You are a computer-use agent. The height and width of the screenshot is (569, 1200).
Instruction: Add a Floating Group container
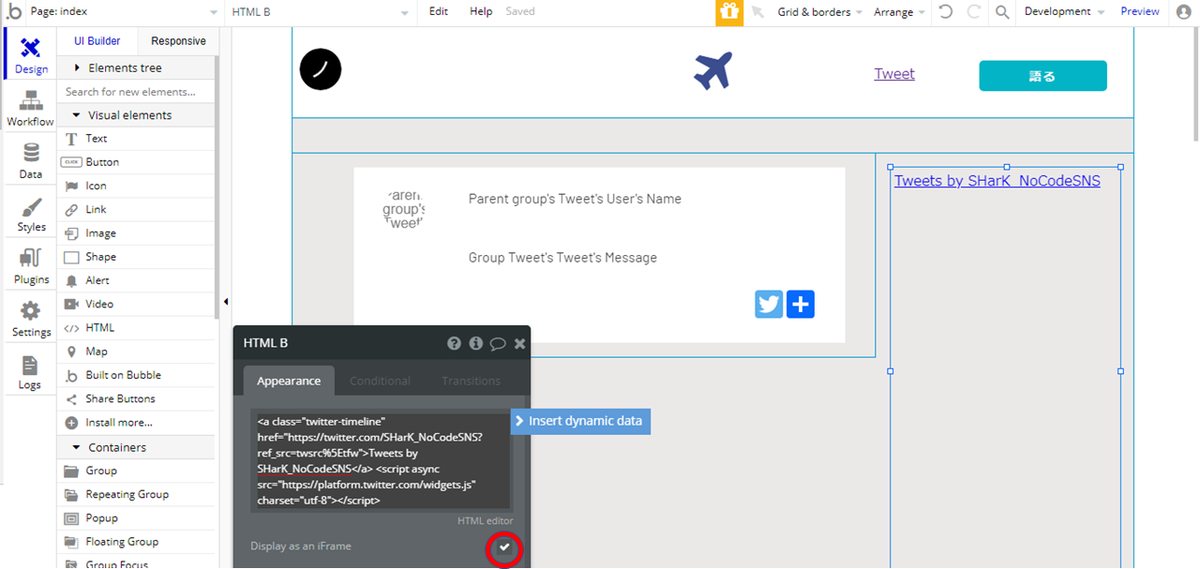136,542
